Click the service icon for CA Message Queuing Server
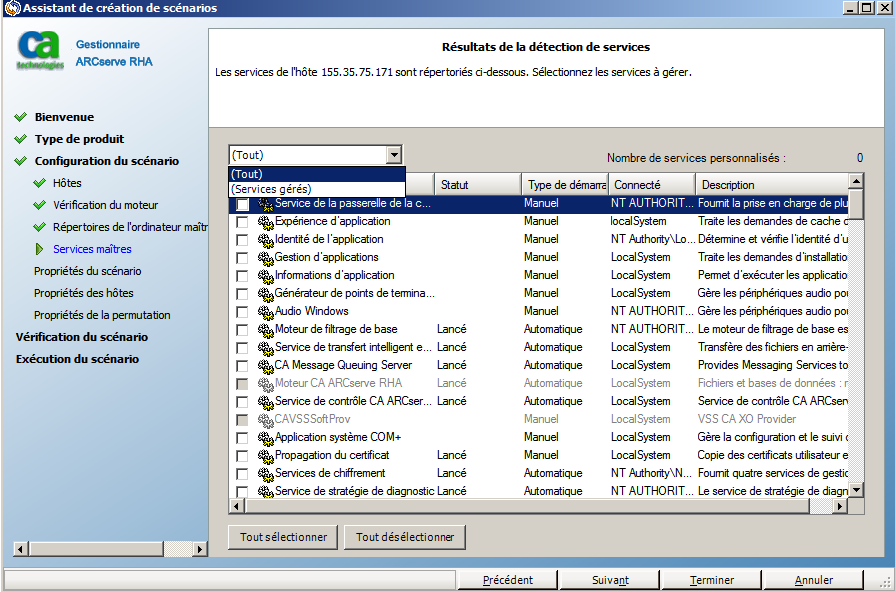The width and height of the screenshot is (896, 592). click(x=266, y=366)
